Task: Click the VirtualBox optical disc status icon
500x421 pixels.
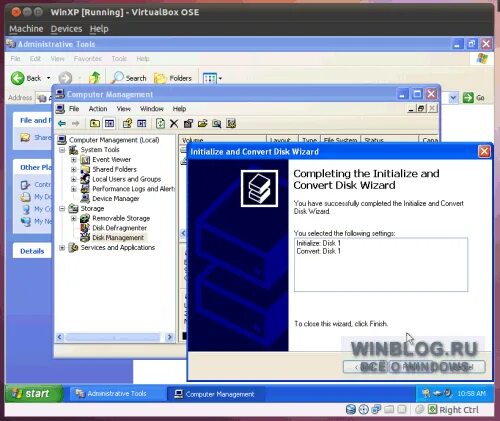Action: coord(363,409)
